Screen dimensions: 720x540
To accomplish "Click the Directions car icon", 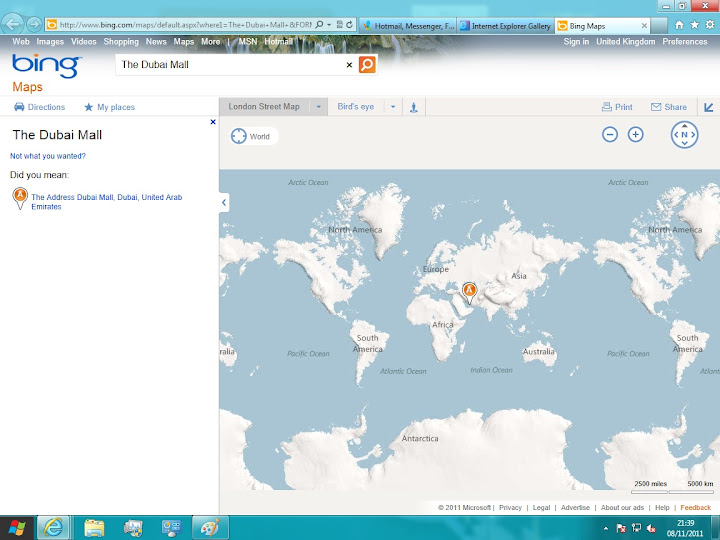I will pos(19,107).
